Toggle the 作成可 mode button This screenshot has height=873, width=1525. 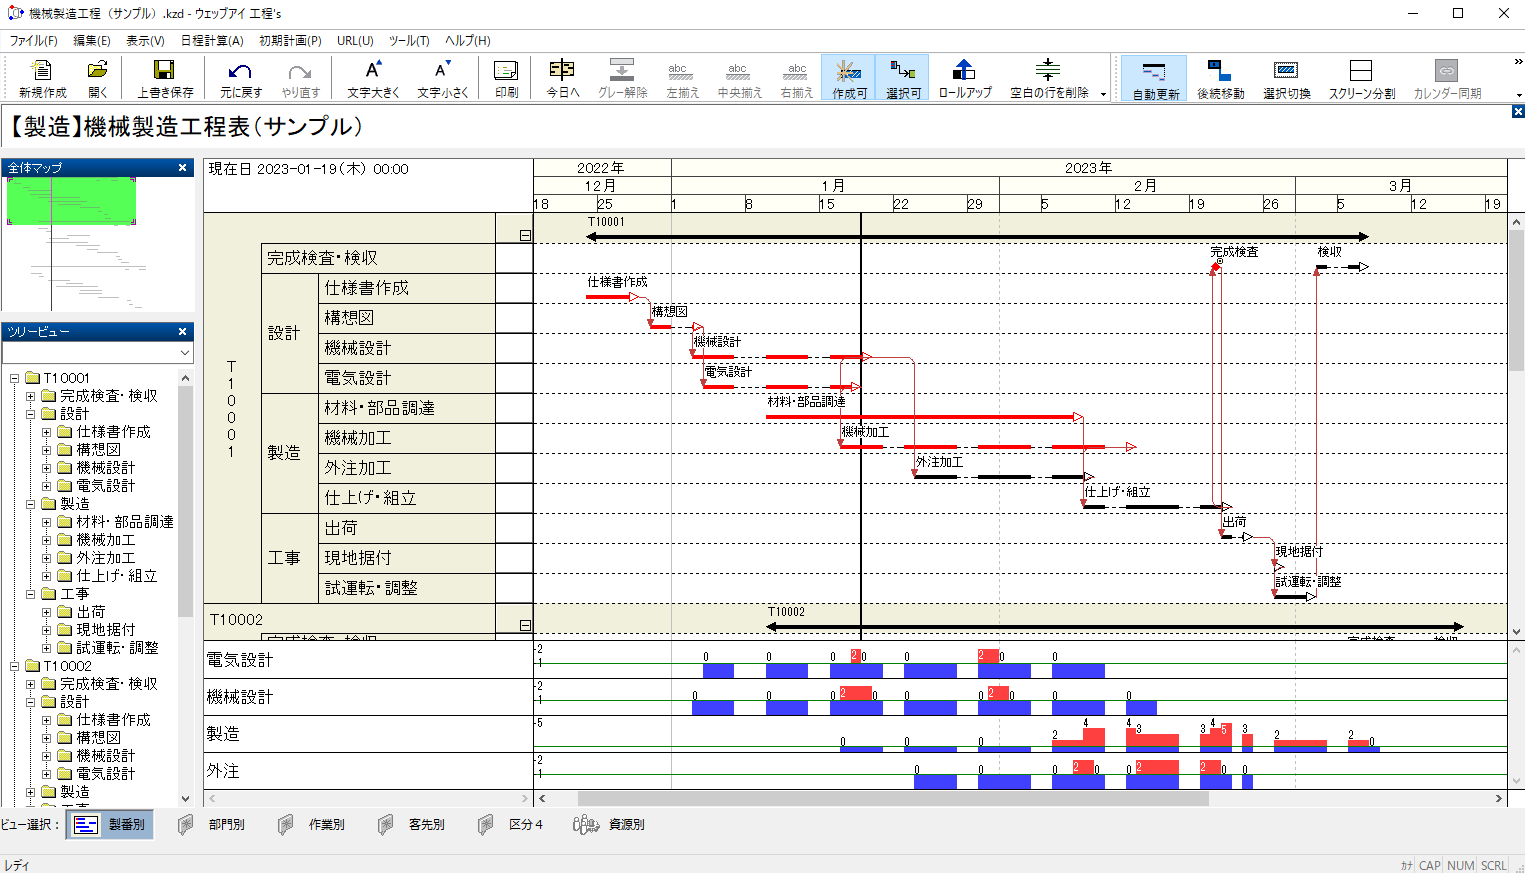coord(848,77)
